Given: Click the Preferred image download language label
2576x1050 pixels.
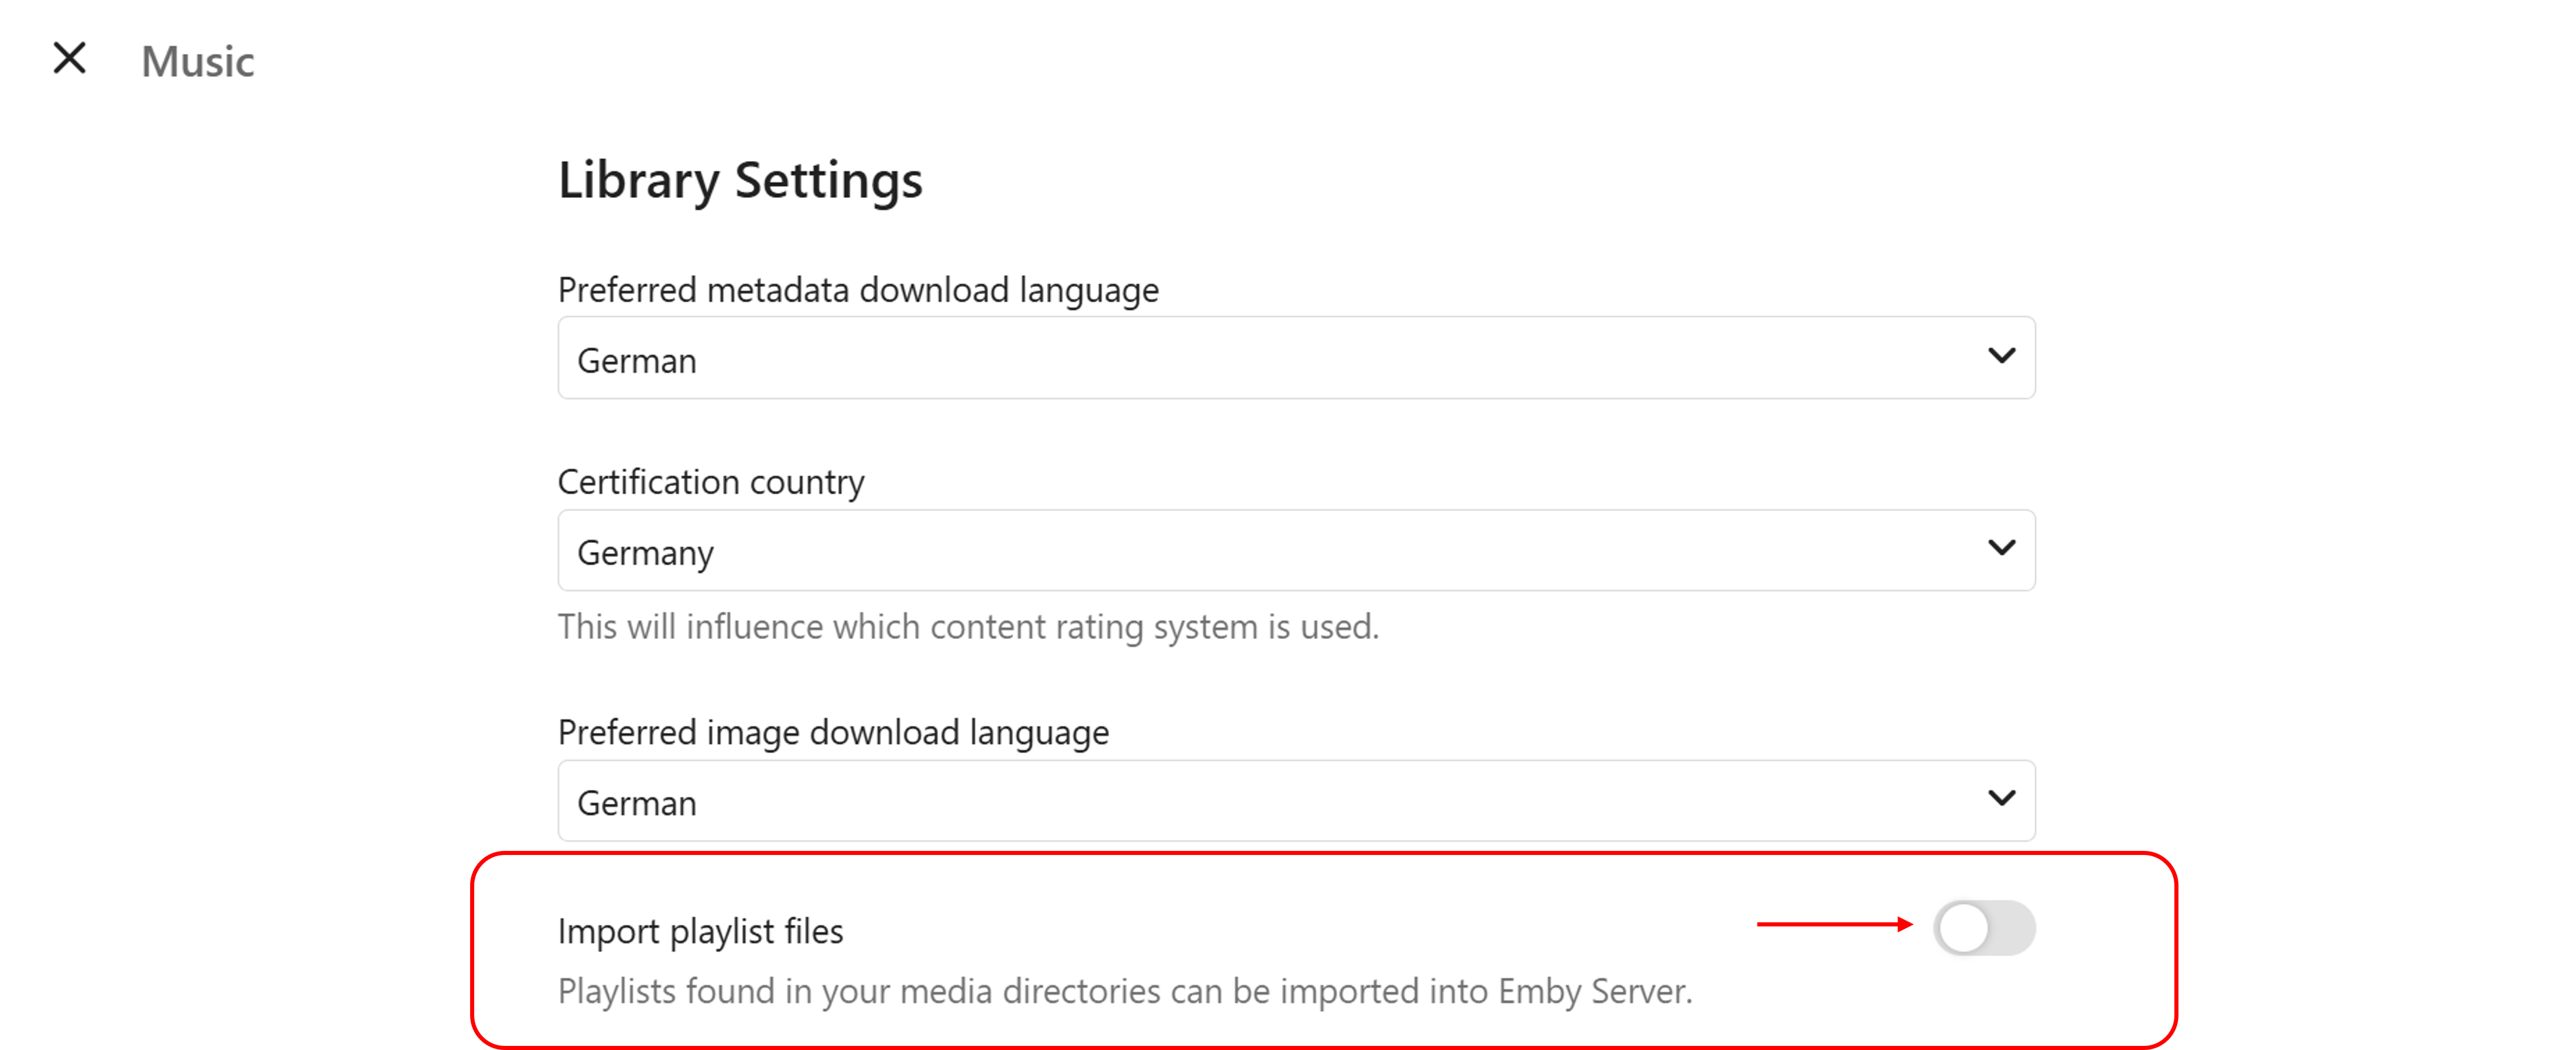Looking at the screenshot, I should coord(833,733).
